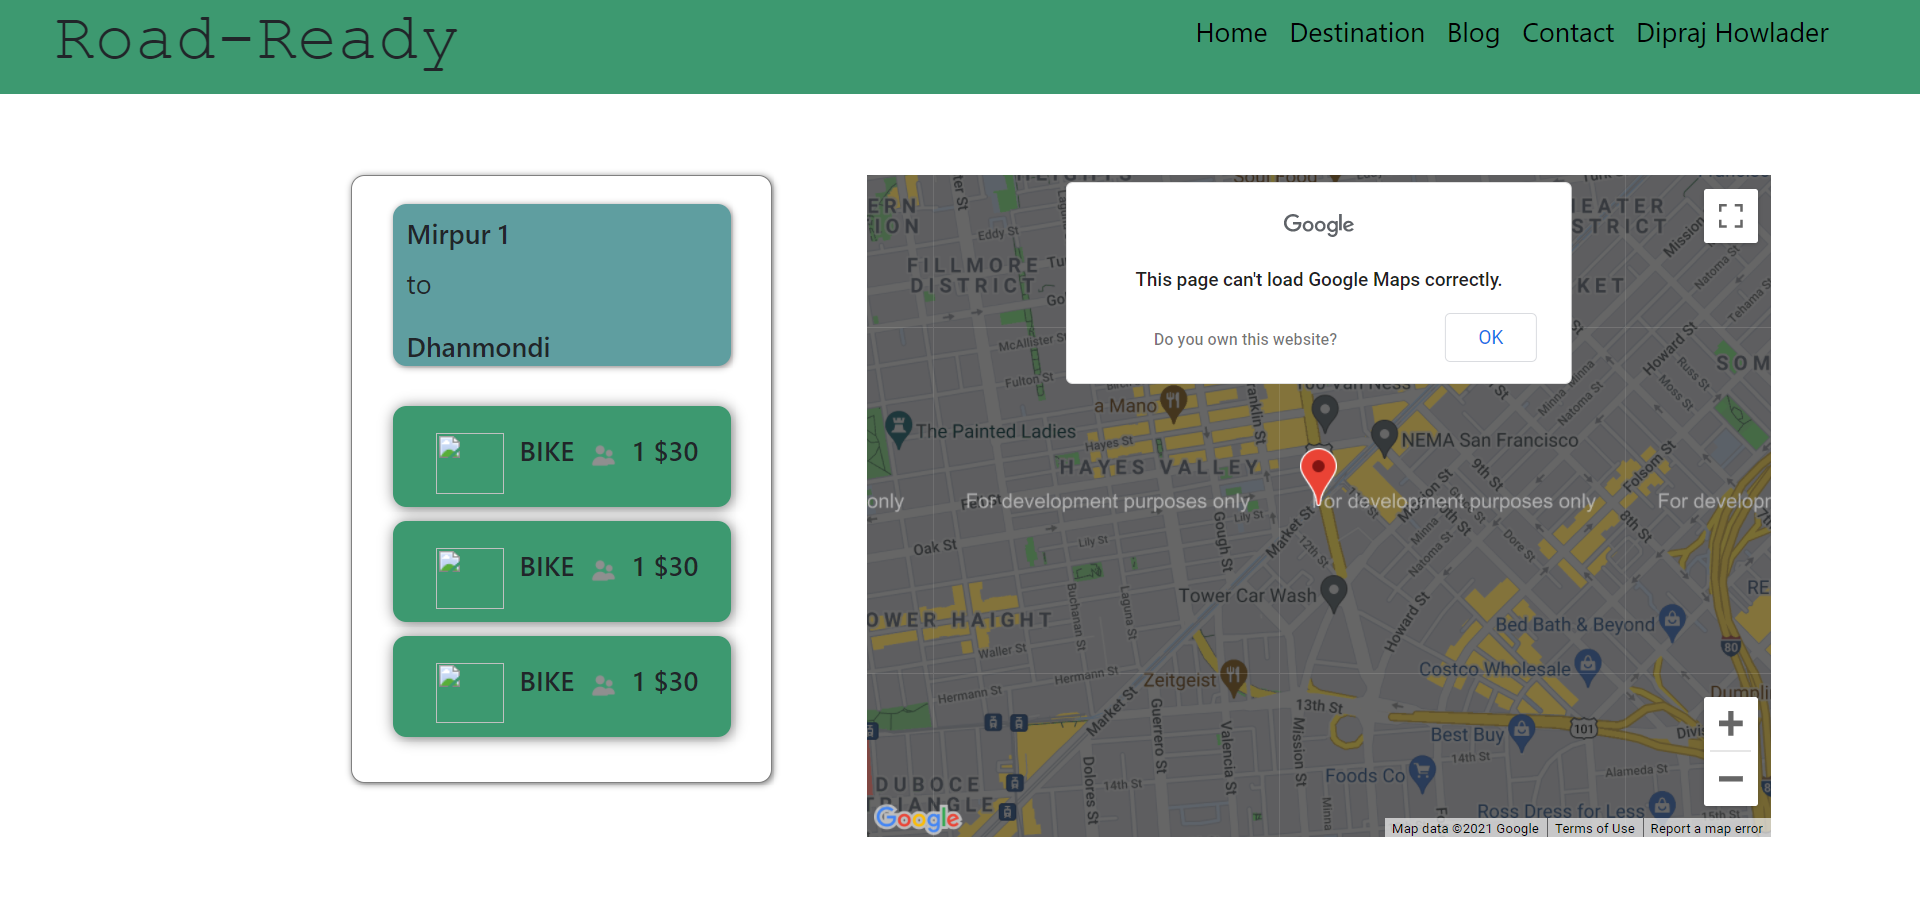
Task: Click the Mirpur 1 to Dhanmondi route card
Action: [x=562, y=285]
